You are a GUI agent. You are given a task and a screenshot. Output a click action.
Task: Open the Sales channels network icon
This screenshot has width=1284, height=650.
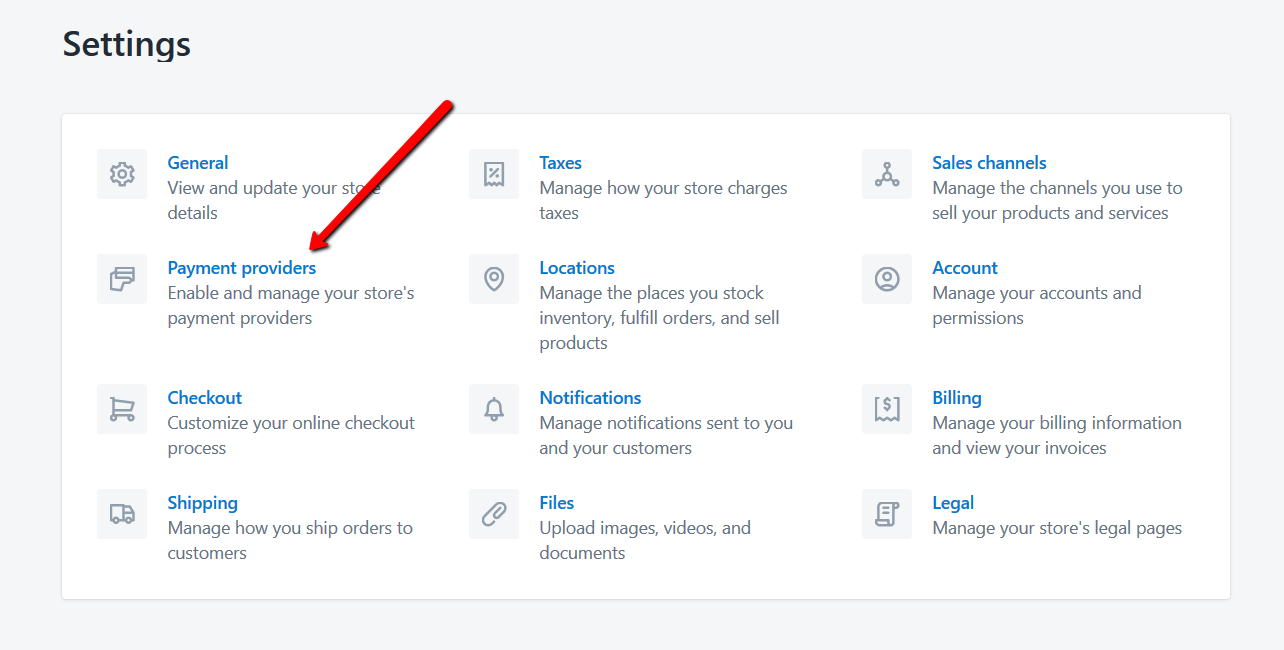pyautogui.click(x=887, y=174)
